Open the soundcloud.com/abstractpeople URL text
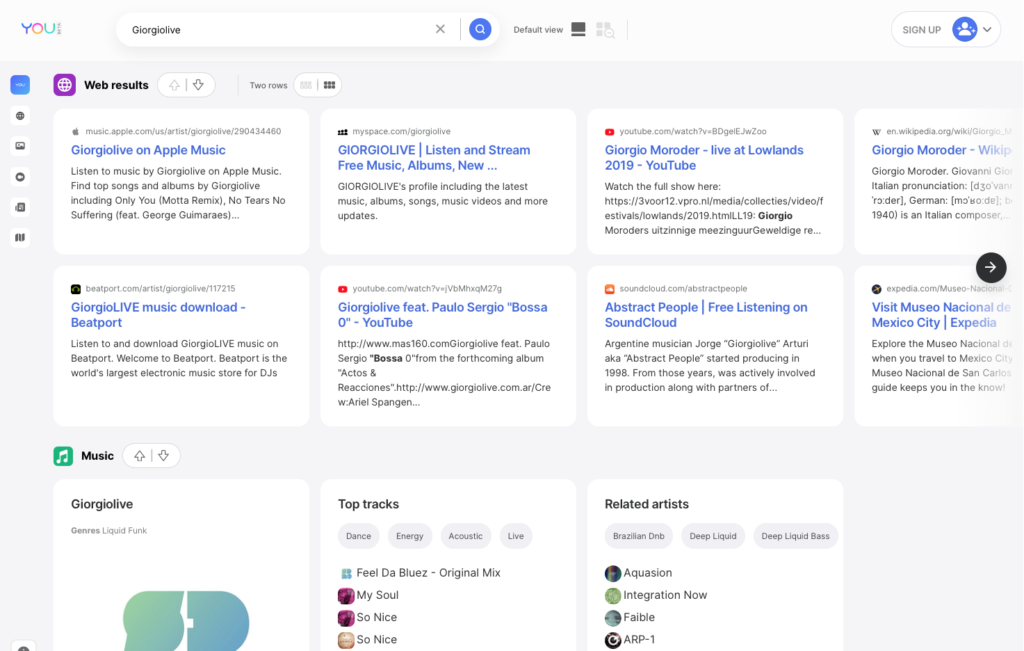Viewport: 1024px width, 651px height. click(x=683, y=289)
